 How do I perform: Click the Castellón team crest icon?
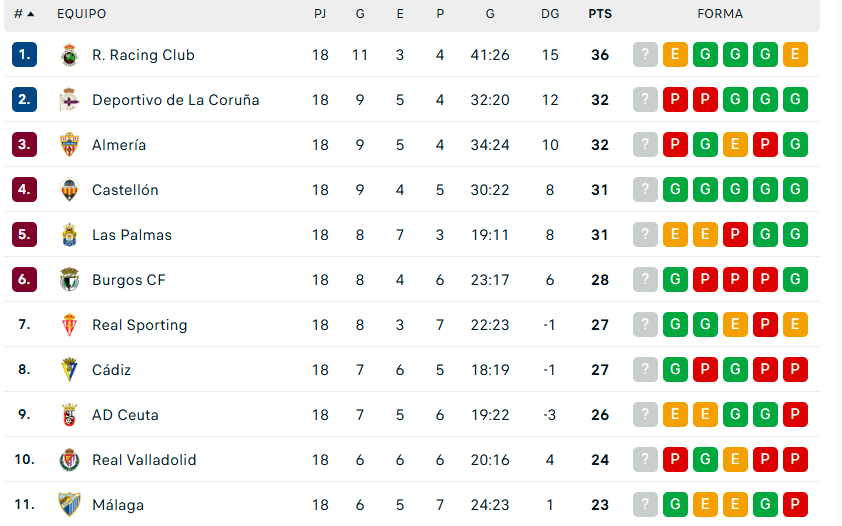(x=69, y=190)
